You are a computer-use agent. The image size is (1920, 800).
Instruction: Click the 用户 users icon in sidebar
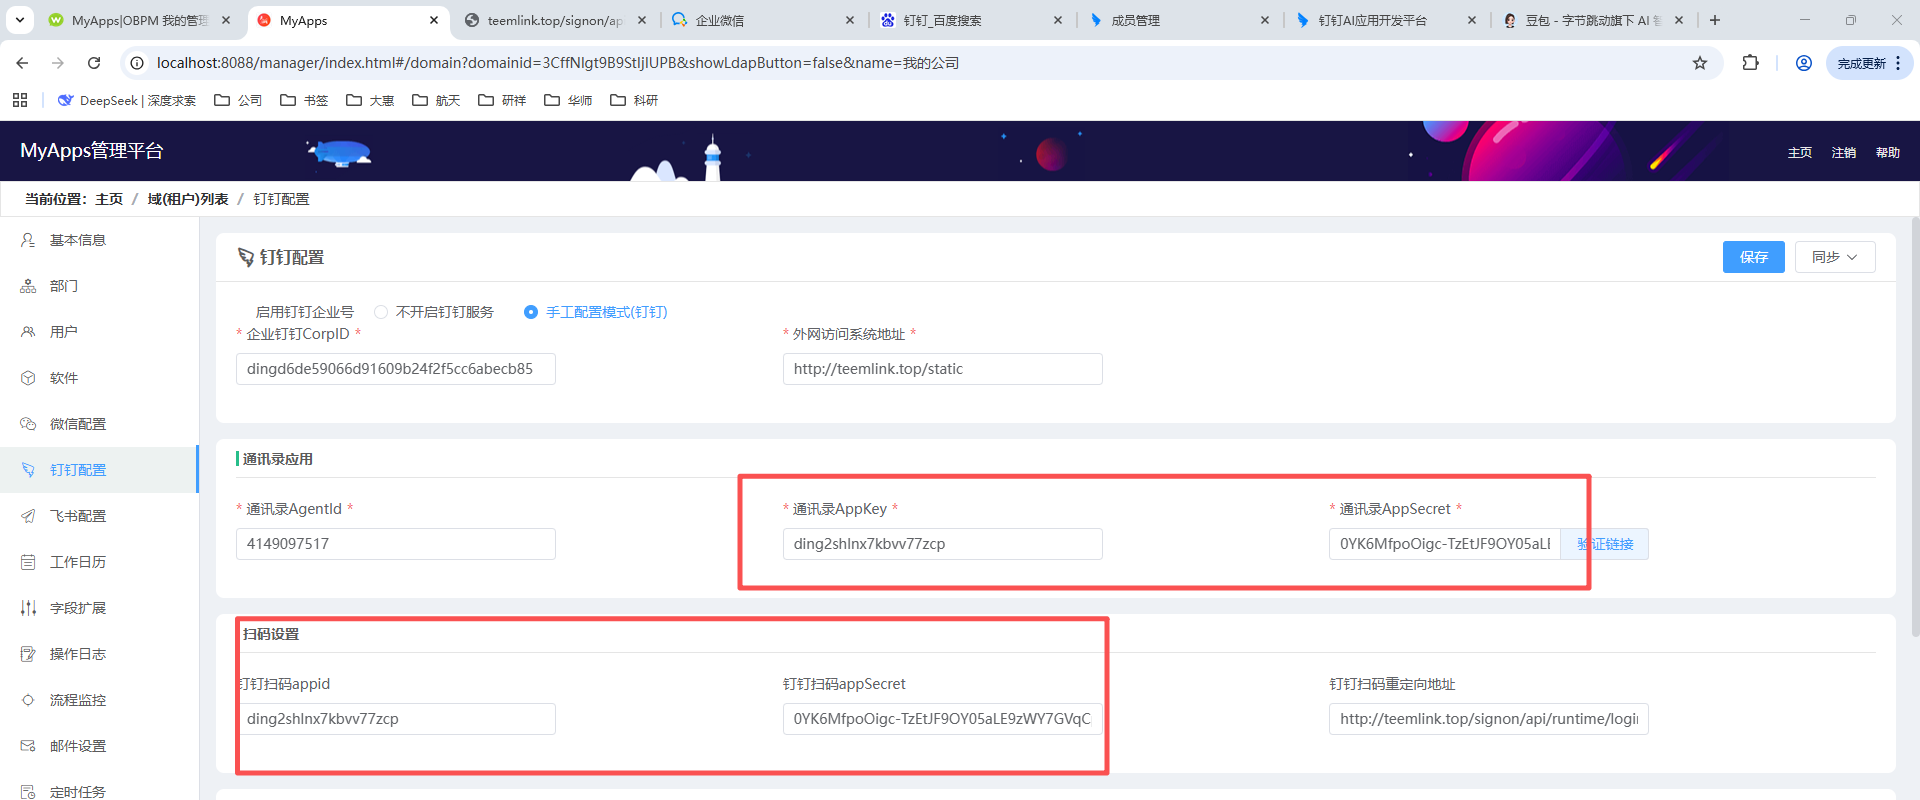click(x=28, y=332)
